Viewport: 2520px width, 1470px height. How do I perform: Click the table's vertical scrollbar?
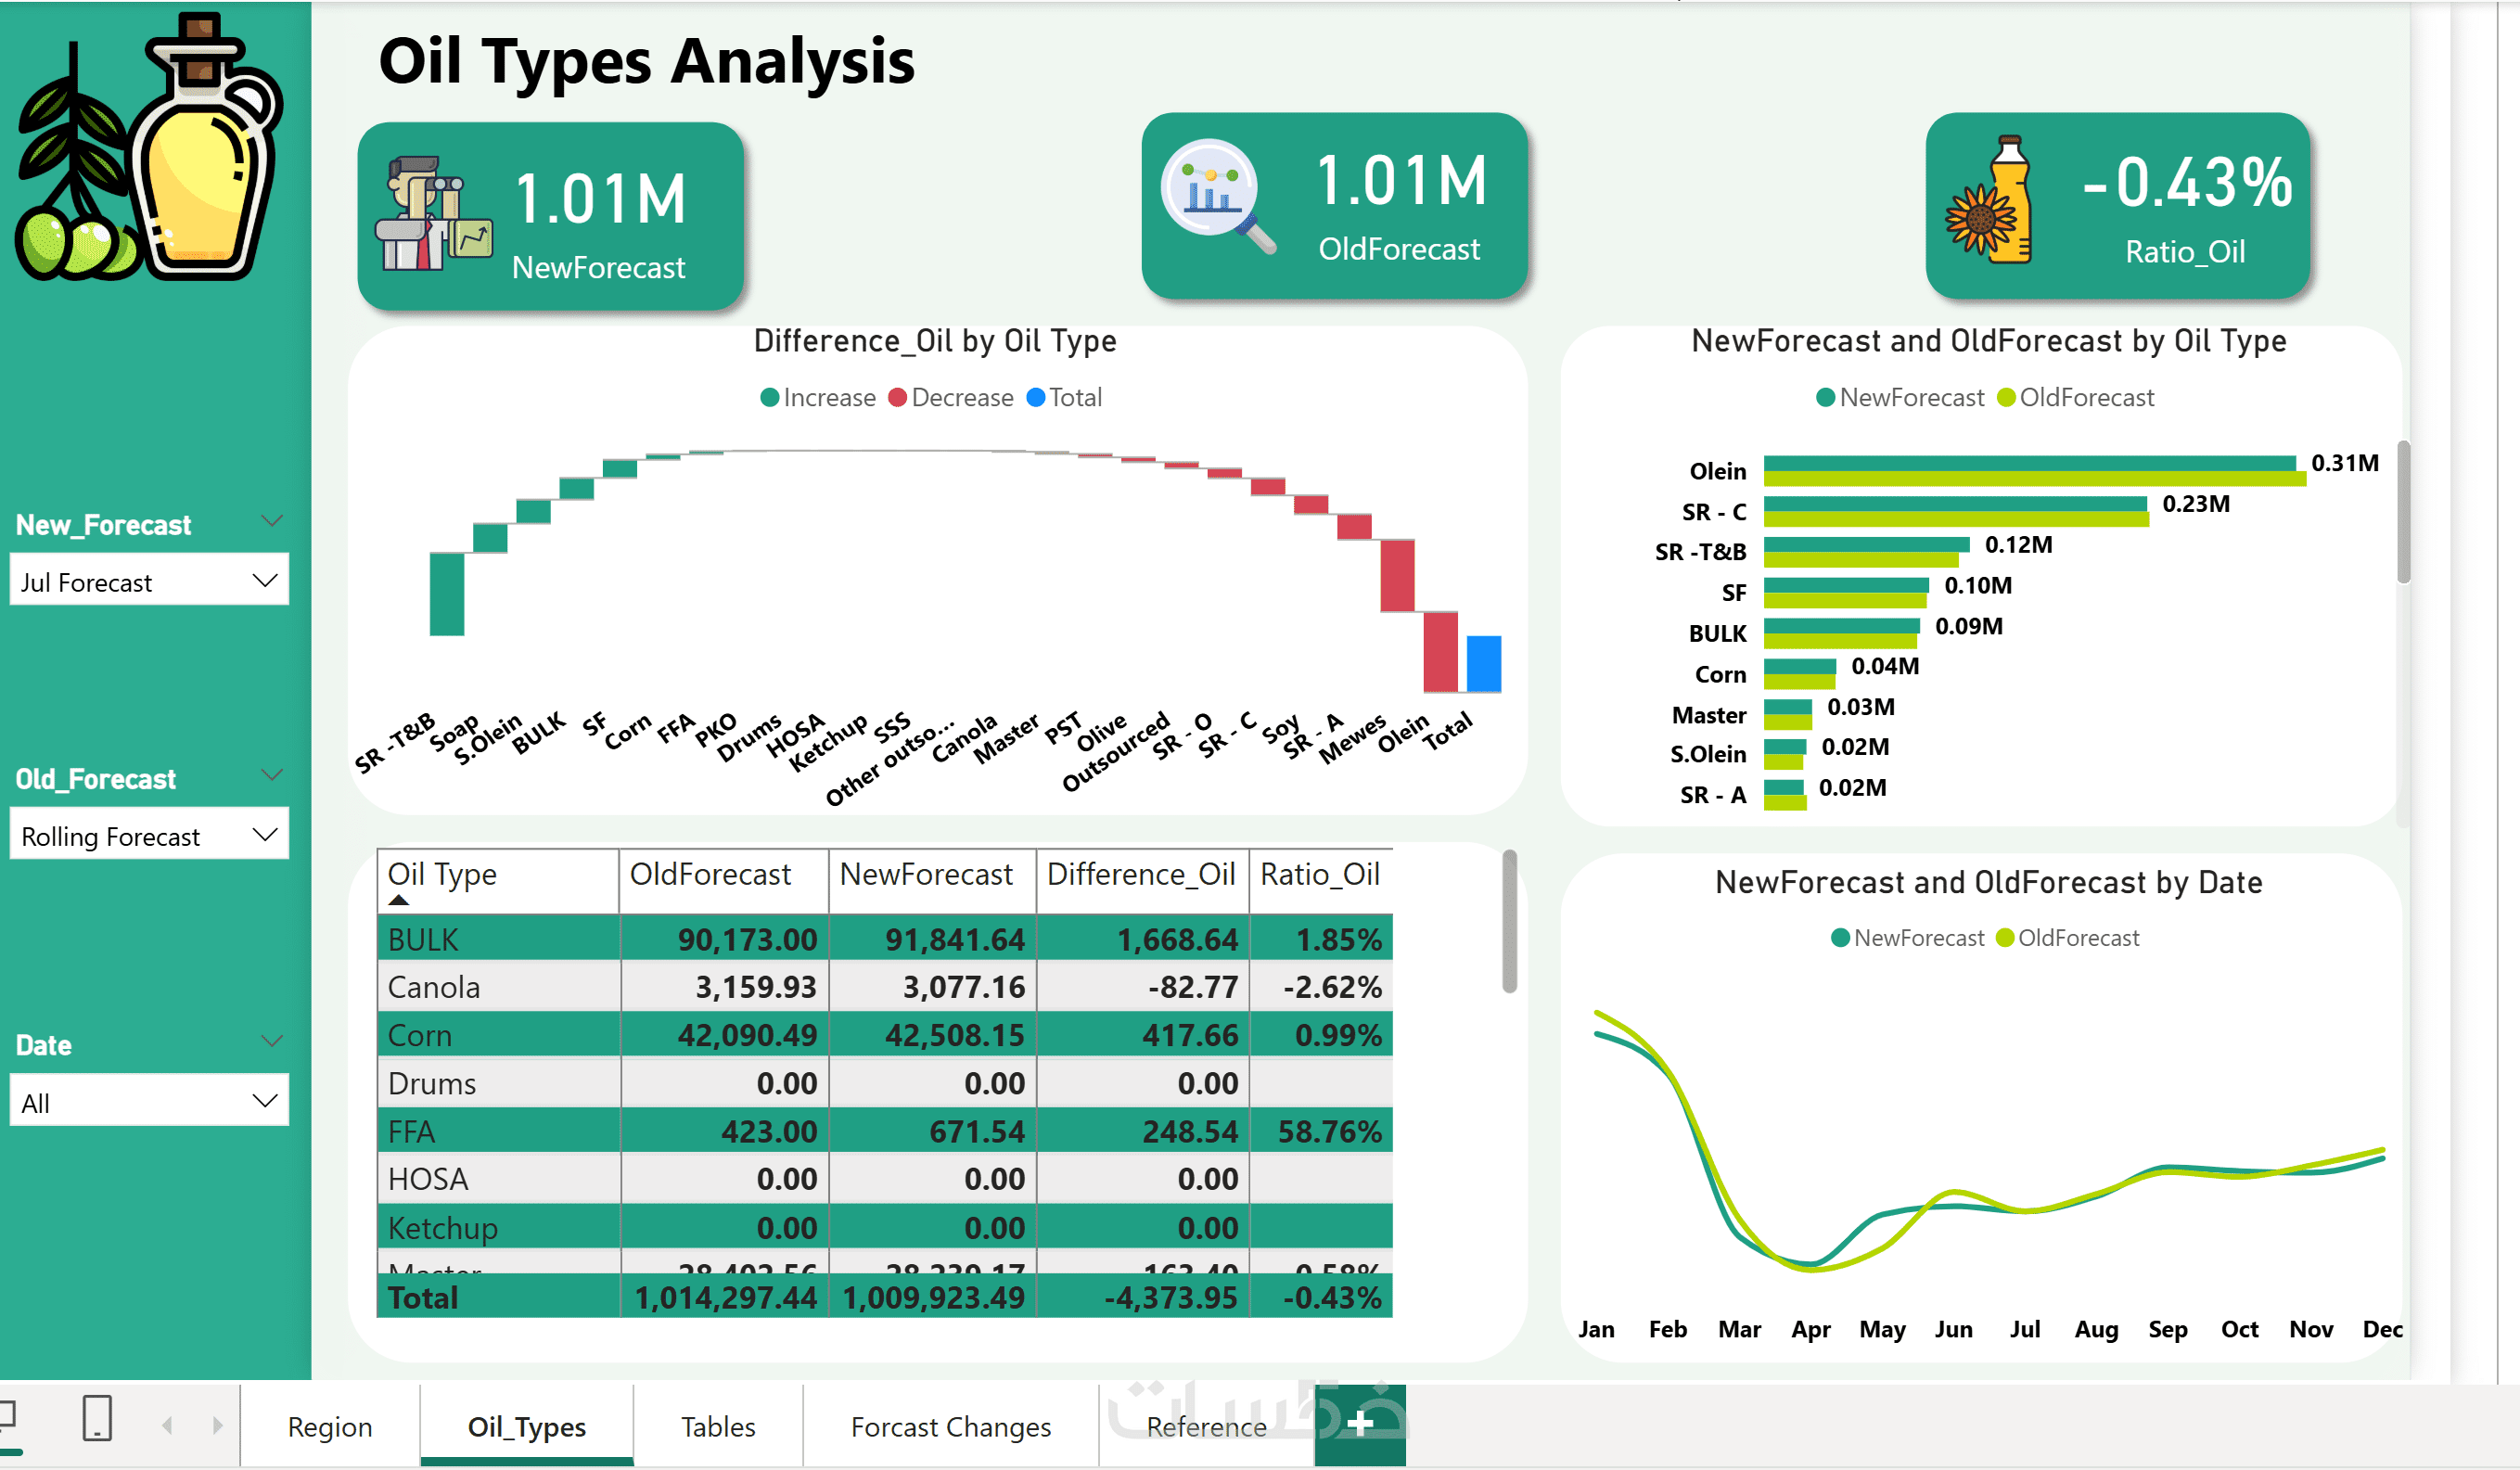[x=1509, y=922]
